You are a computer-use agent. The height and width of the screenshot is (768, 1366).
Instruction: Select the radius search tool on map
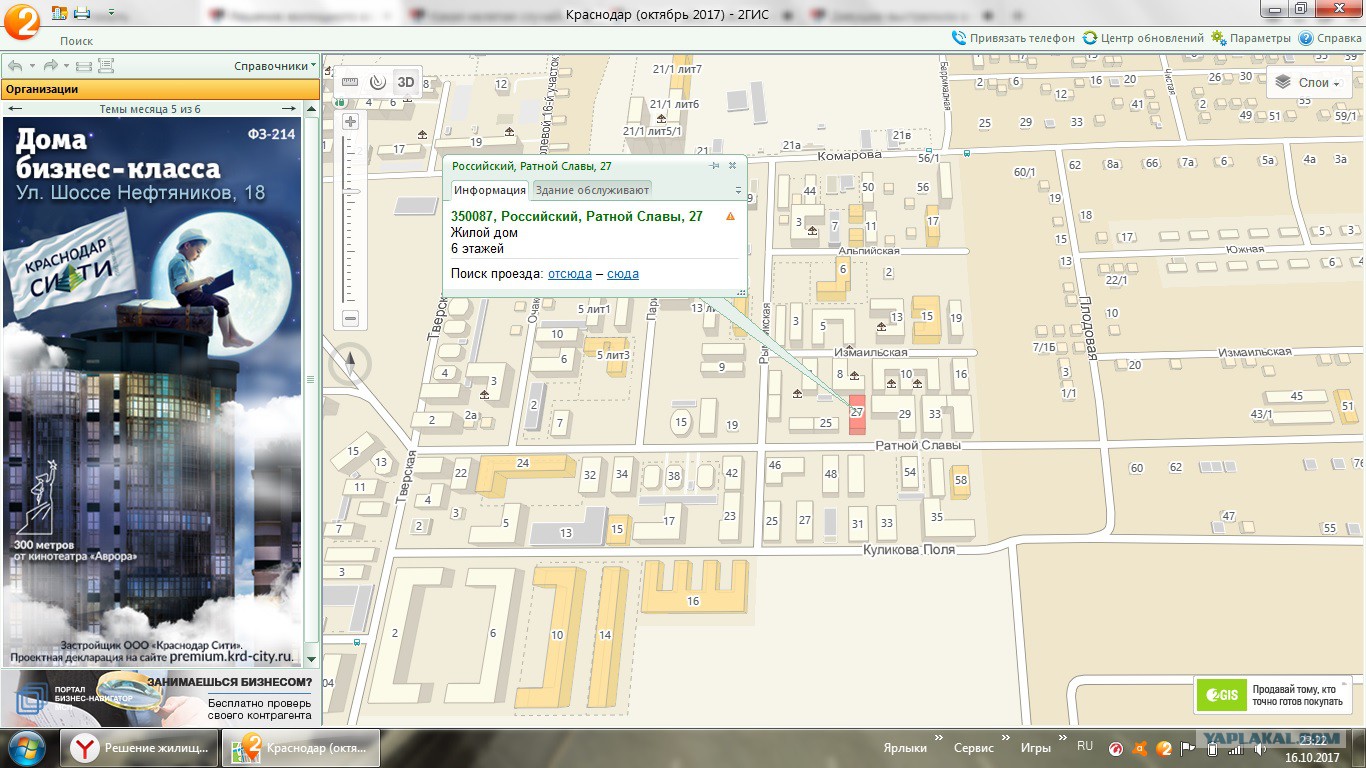[x=377, y=82]
